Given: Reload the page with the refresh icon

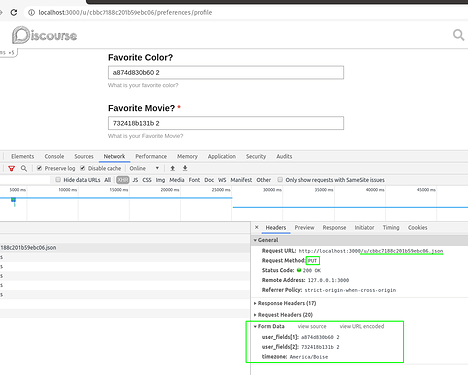Looking at the screenshot, I should 14,13.
